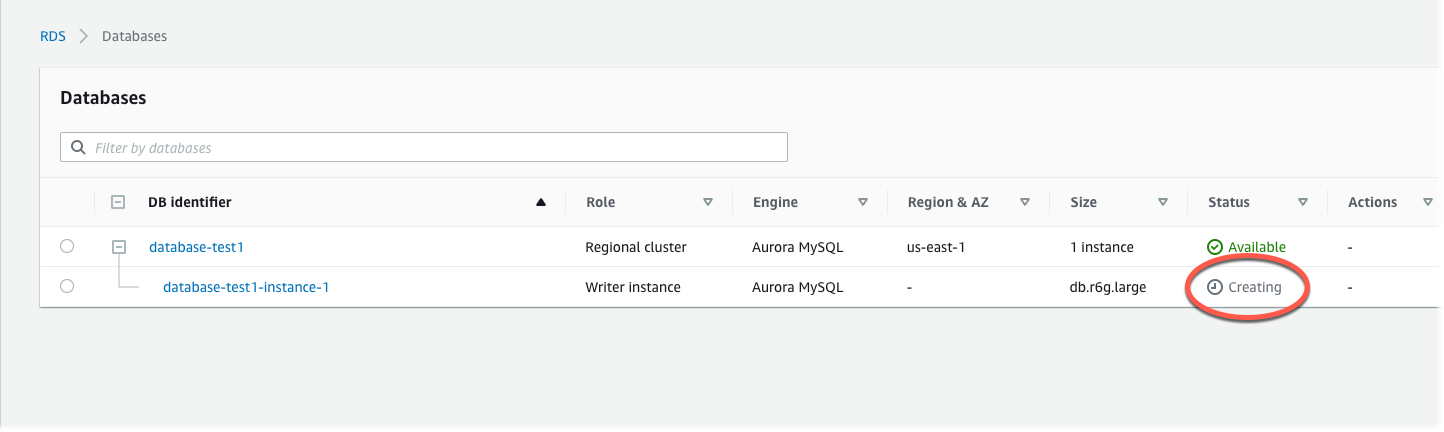Open the Status column sort dropdown
The image size is (1444, 432).
(1302, 202)
